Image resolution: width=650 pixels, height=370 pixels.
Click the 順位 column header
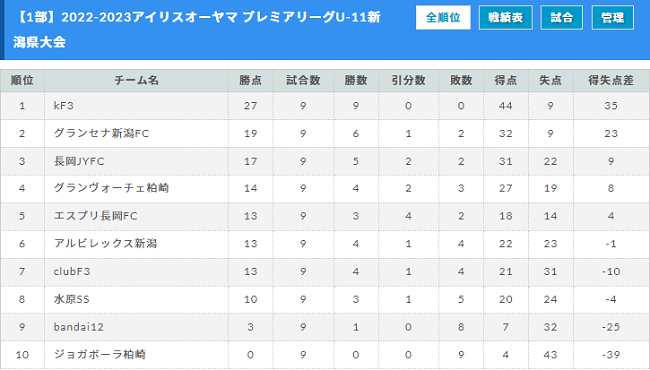click(x=22, y=80)
